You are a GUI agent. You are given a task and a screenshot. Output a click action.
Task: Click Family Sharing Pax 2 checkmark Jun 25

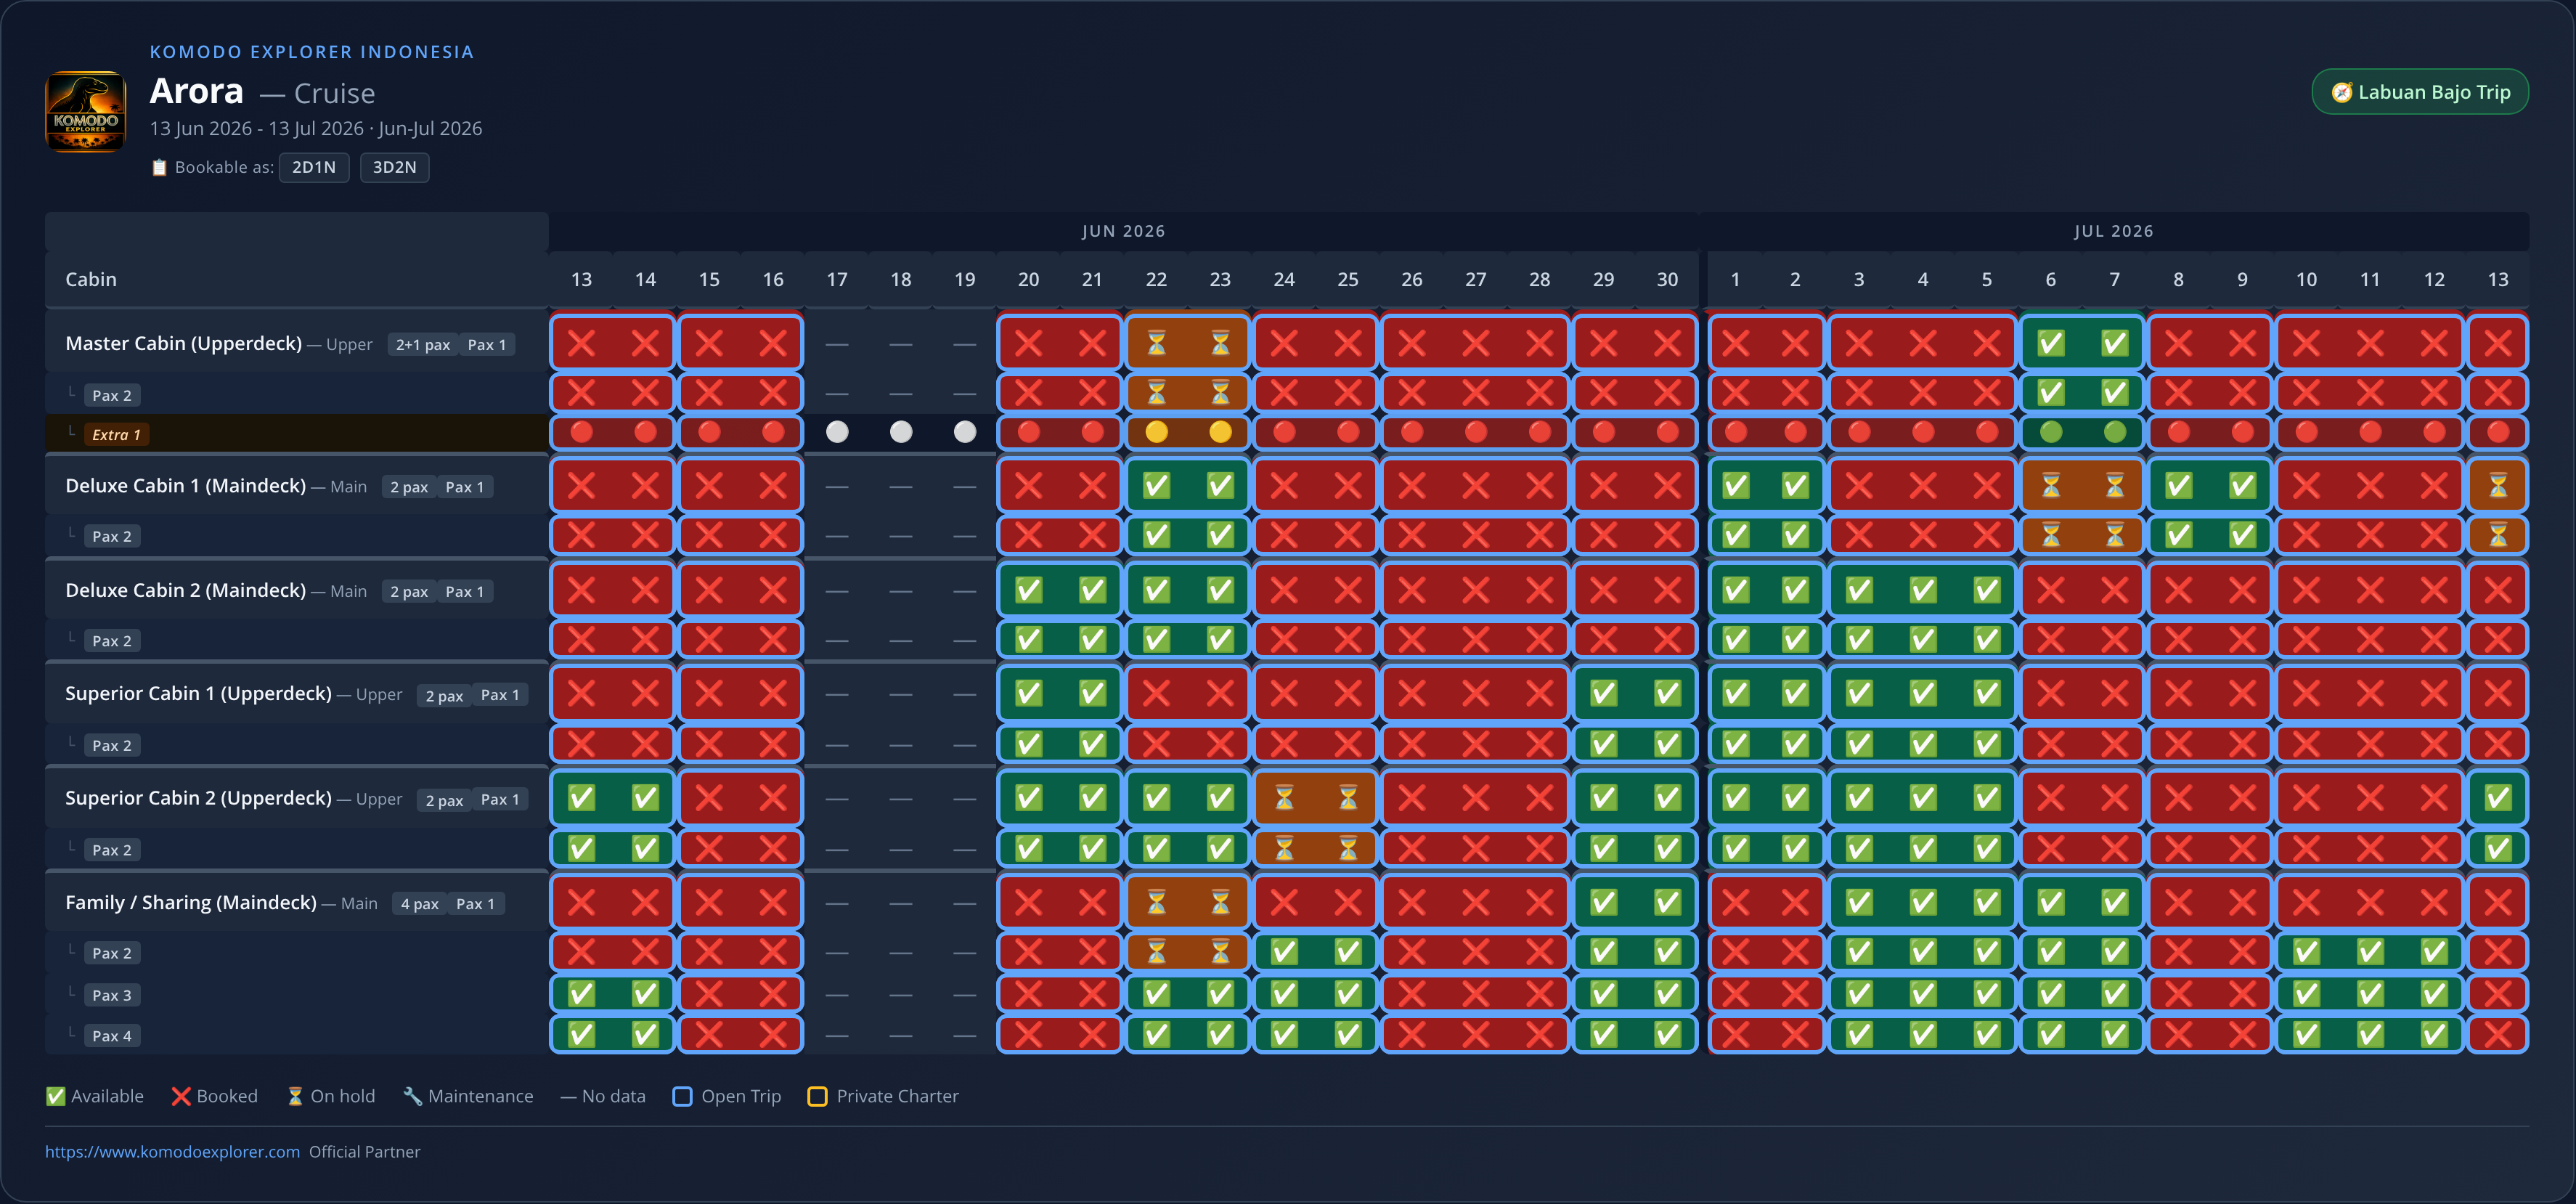pyautogui.click(x=1348, y=952)
